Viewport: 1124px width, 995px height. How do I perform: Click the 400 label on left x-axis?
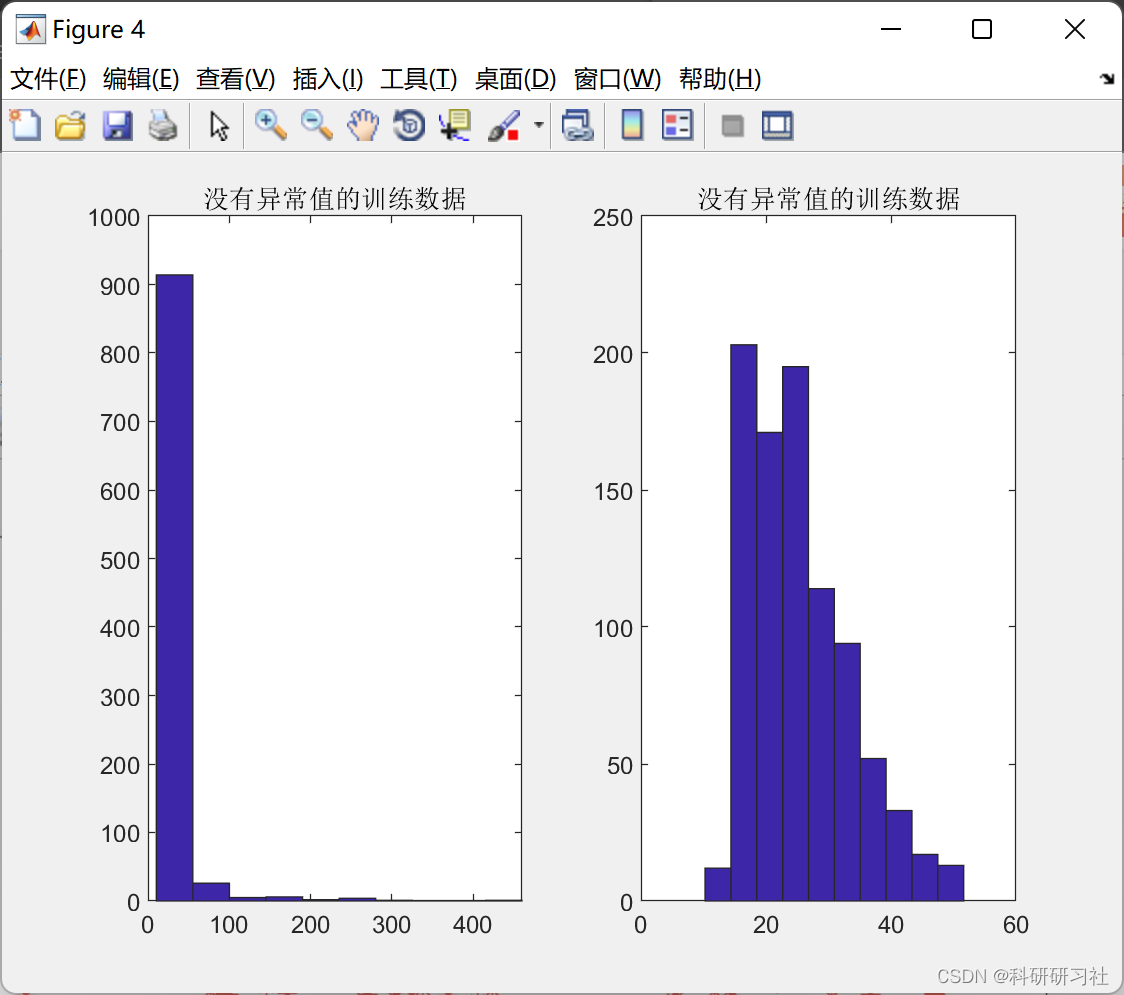coord(472,925)
